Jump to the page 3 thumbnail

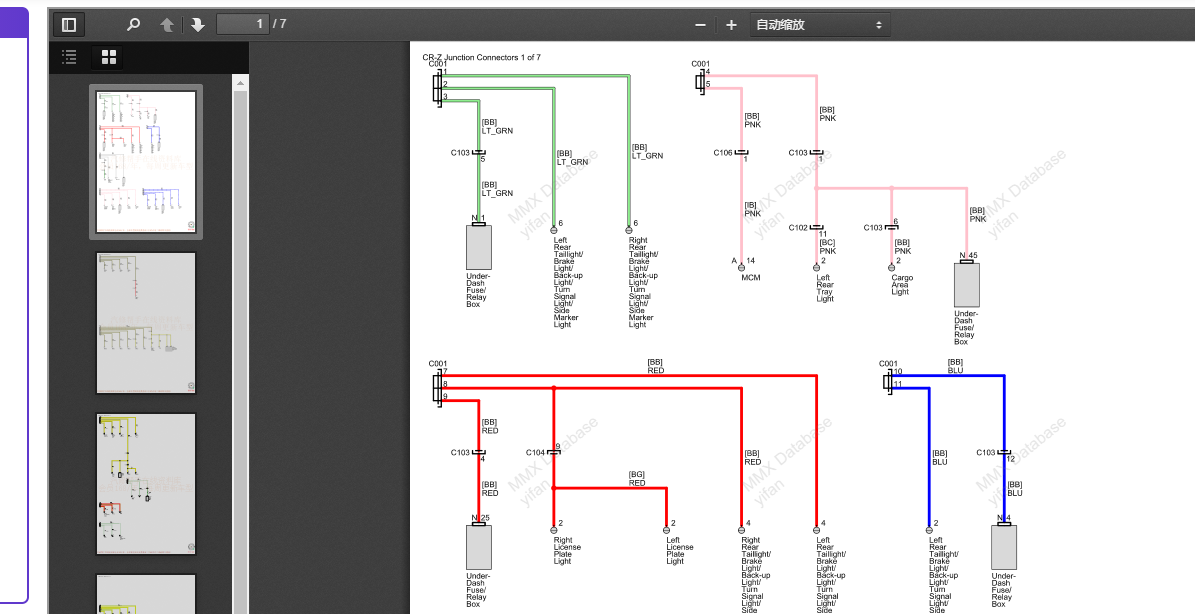click(x=146, y=484)
